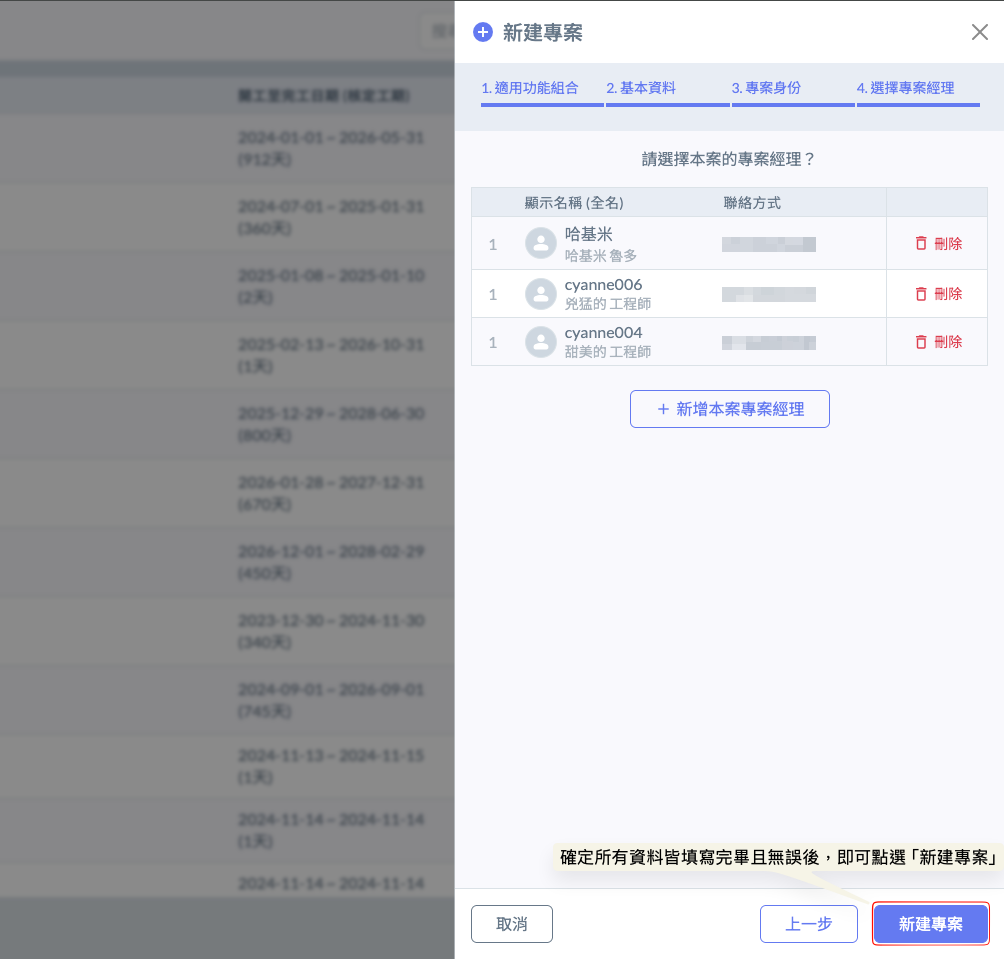Click the 聯絡方式 column header
This screenshot has width=1004, height=959.
coord(752,203)
